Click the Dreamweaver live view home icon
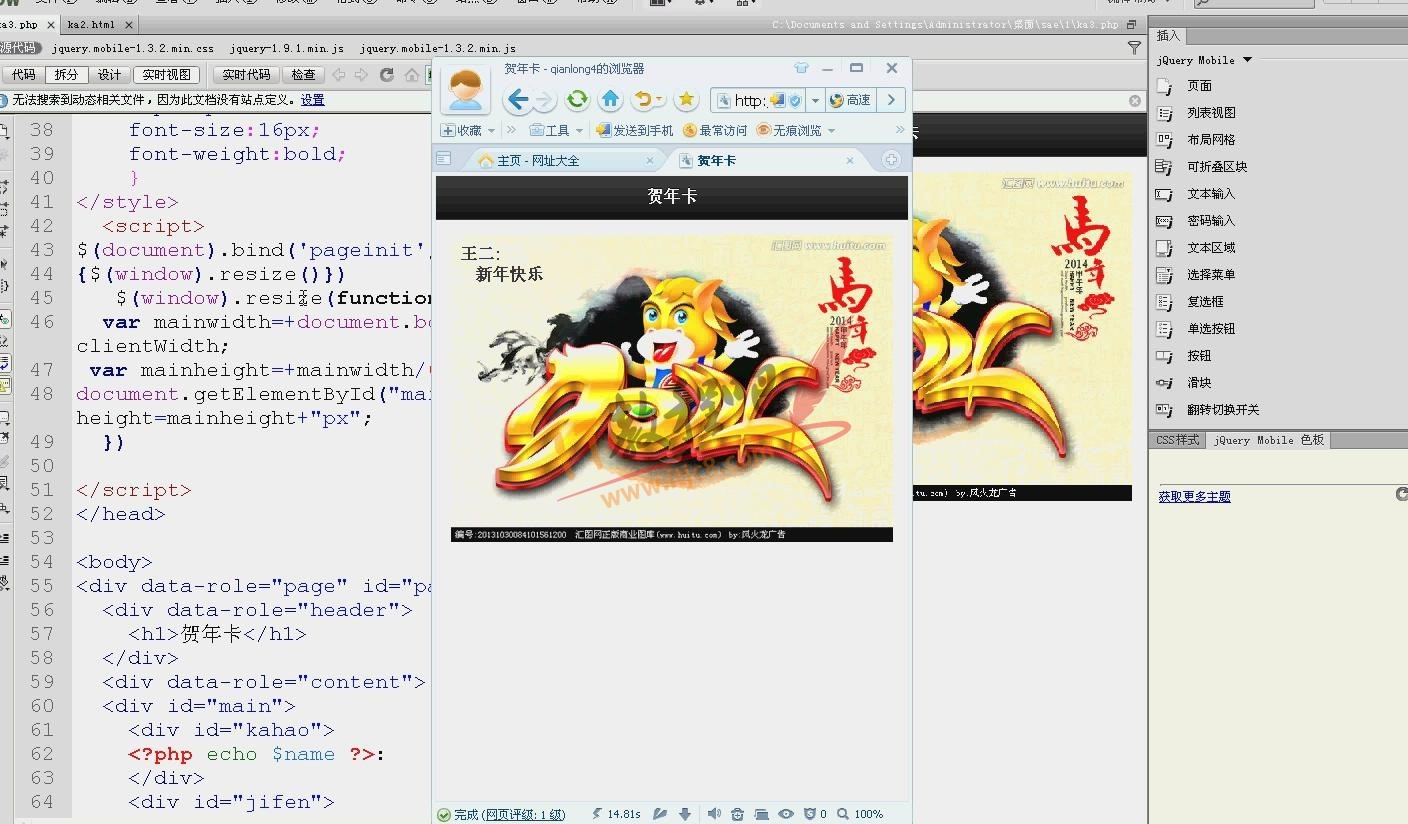 [412, 75]
